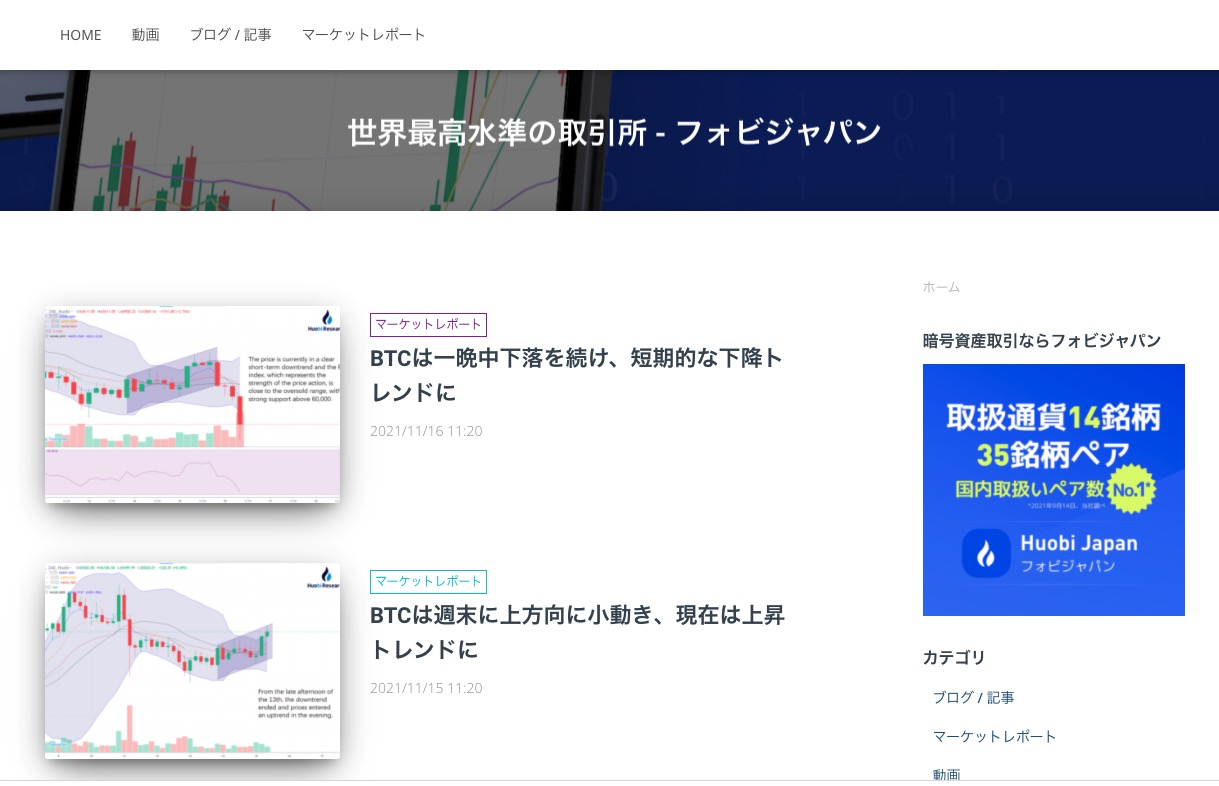Open the Huobi Japan banner ad
This screenshot has width=1219, height=786.
point(1054,490)
